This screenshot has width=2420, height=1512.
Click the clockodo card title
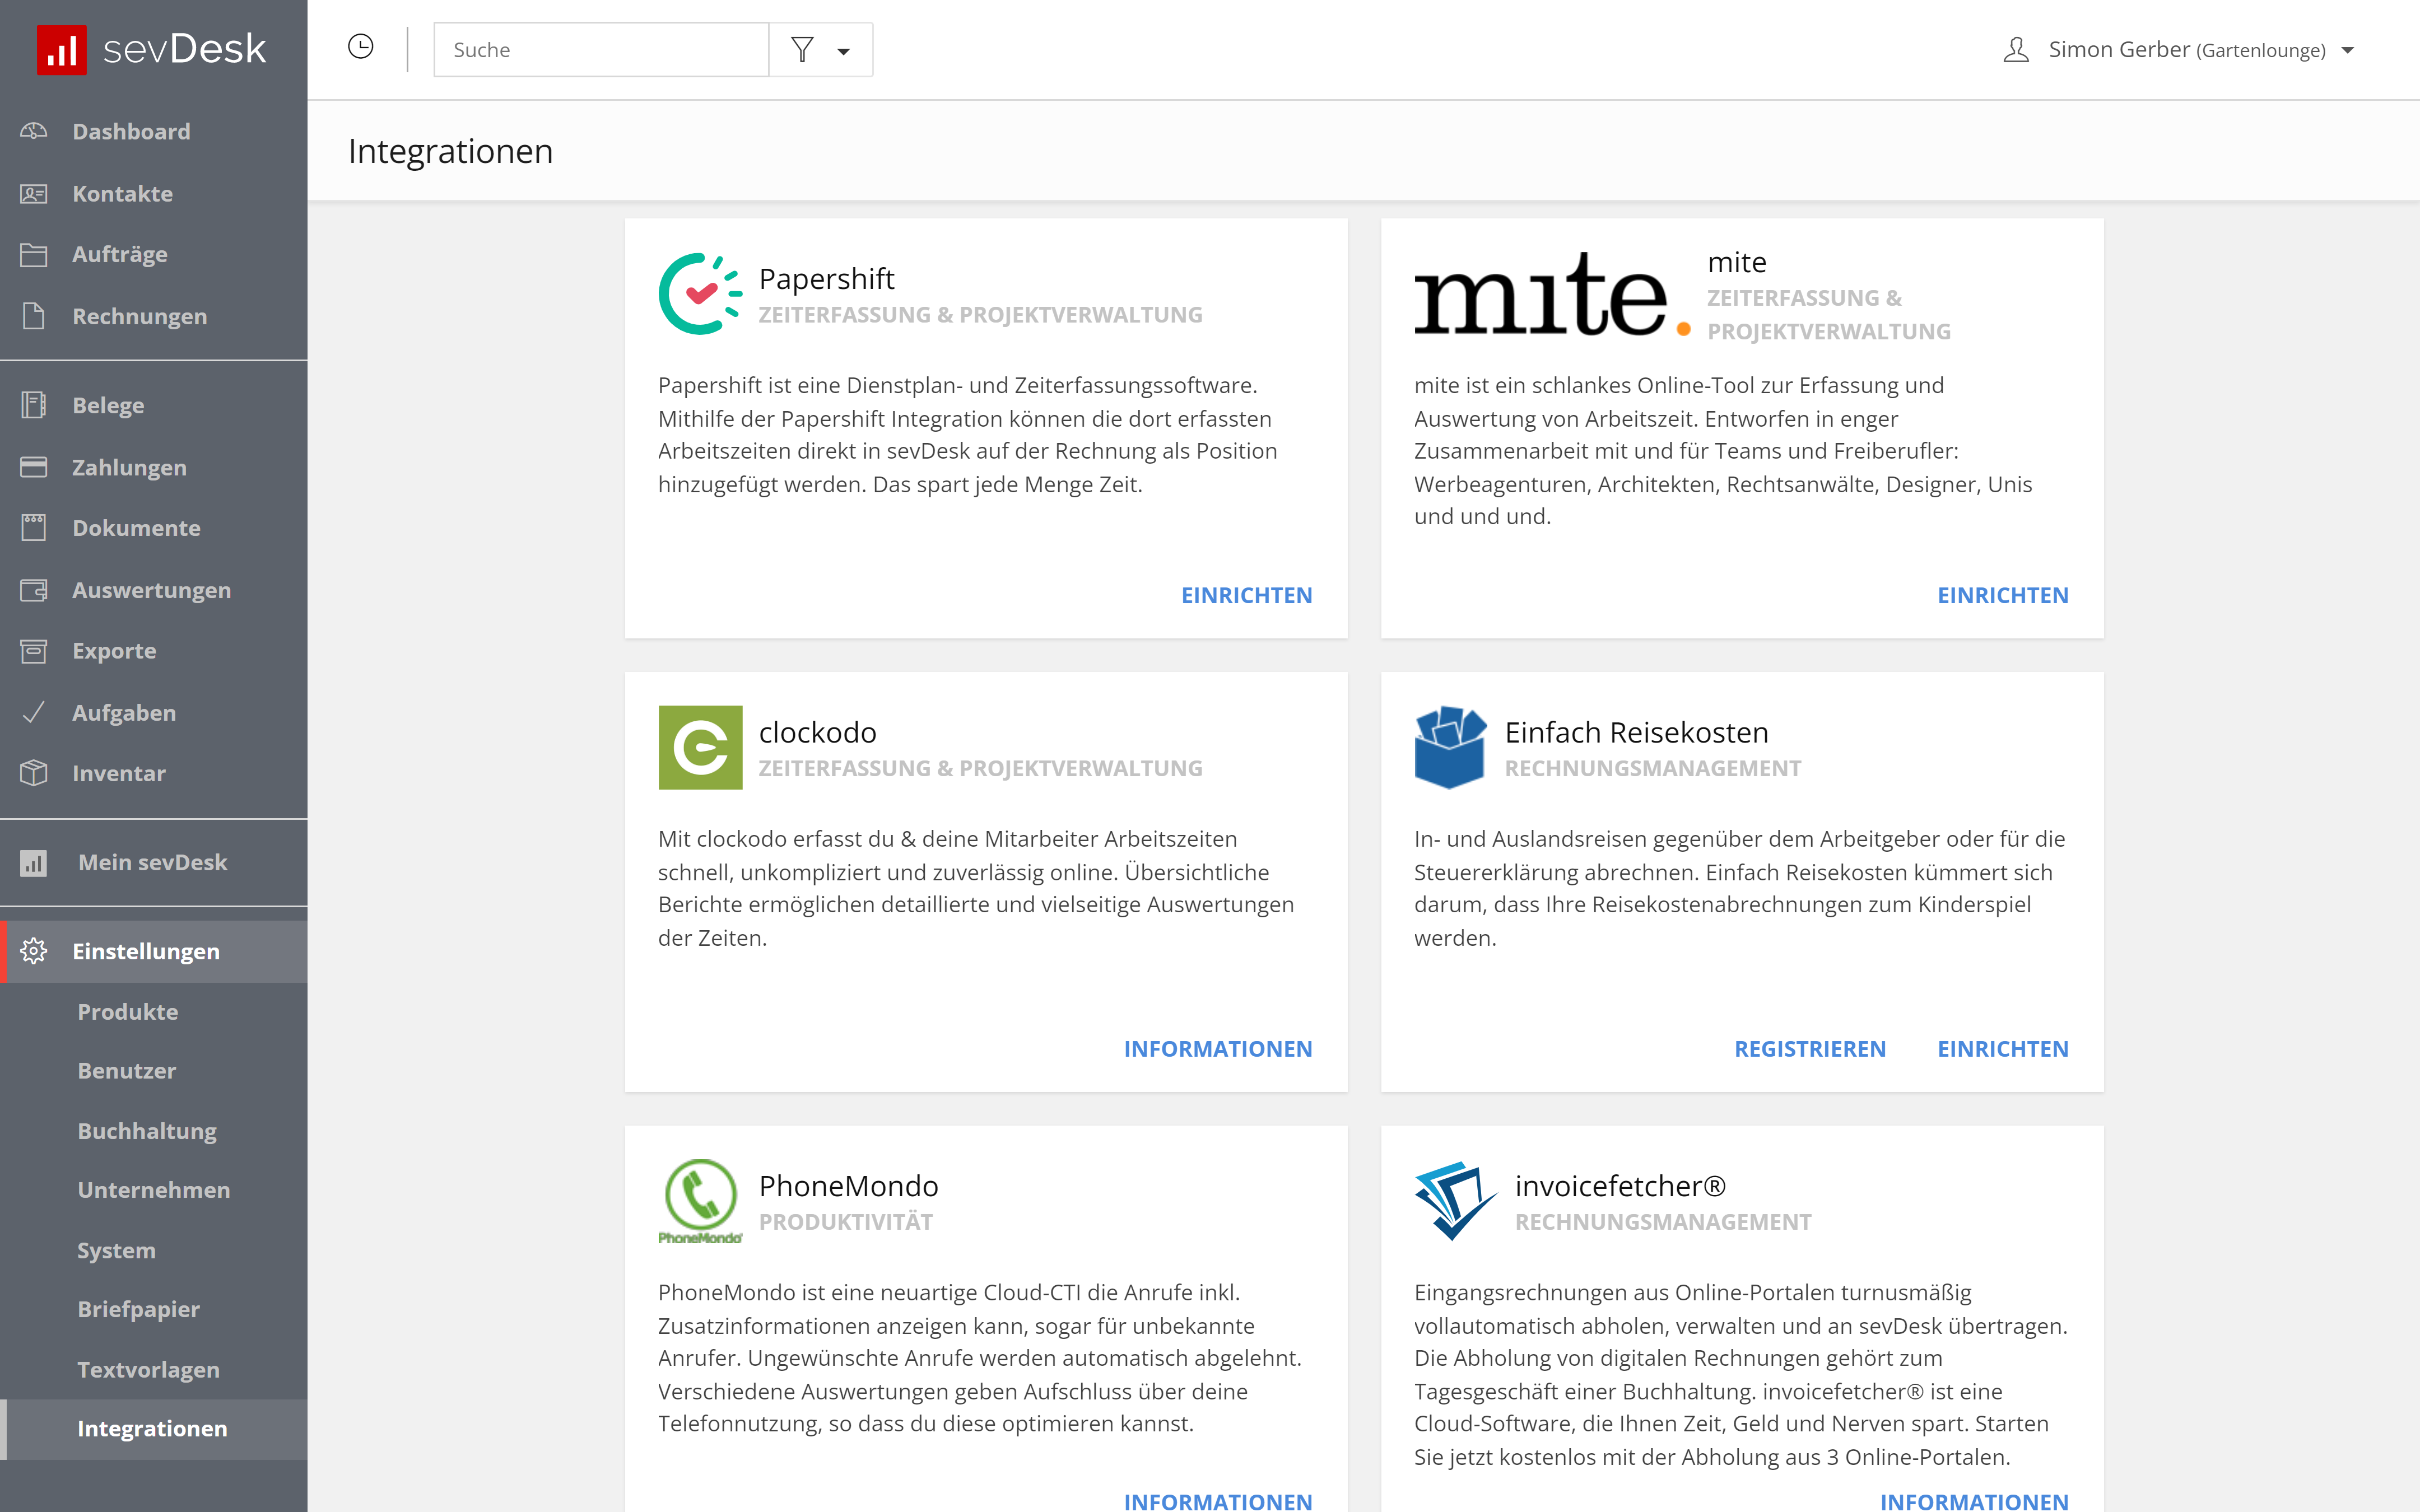coord(817,732)
